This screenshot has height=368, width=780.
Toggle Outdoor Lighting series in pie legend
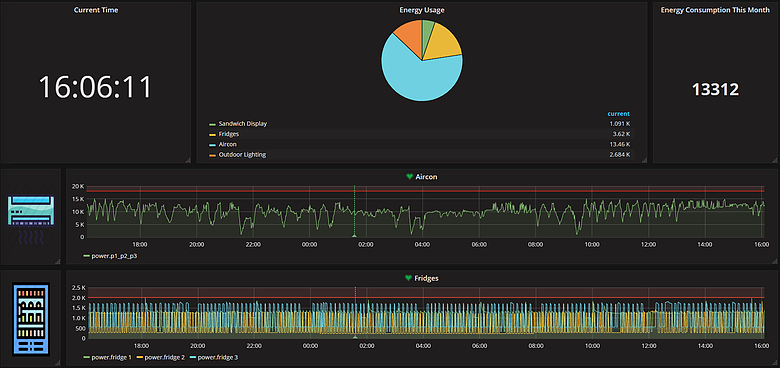tap(242, 155)
